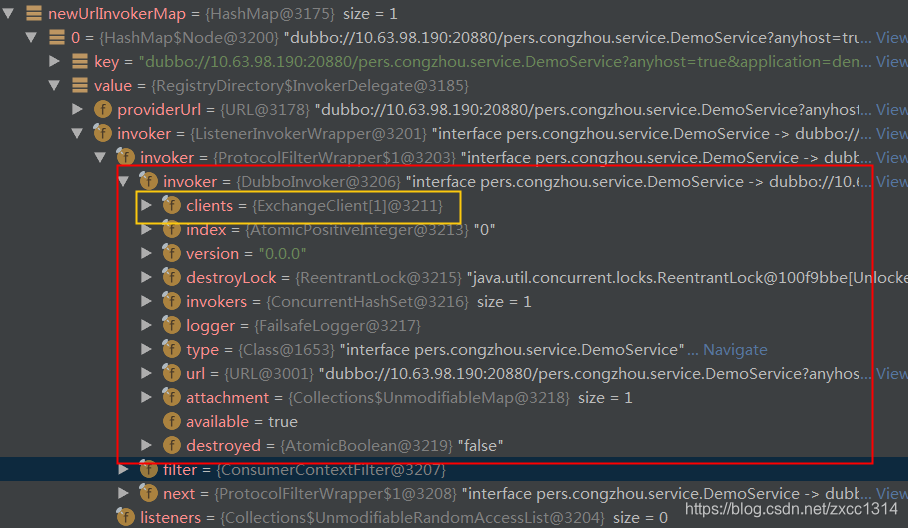Select the {FailsafeLogger@3217} value text
The image size is (908, 528).
(337, 326)
